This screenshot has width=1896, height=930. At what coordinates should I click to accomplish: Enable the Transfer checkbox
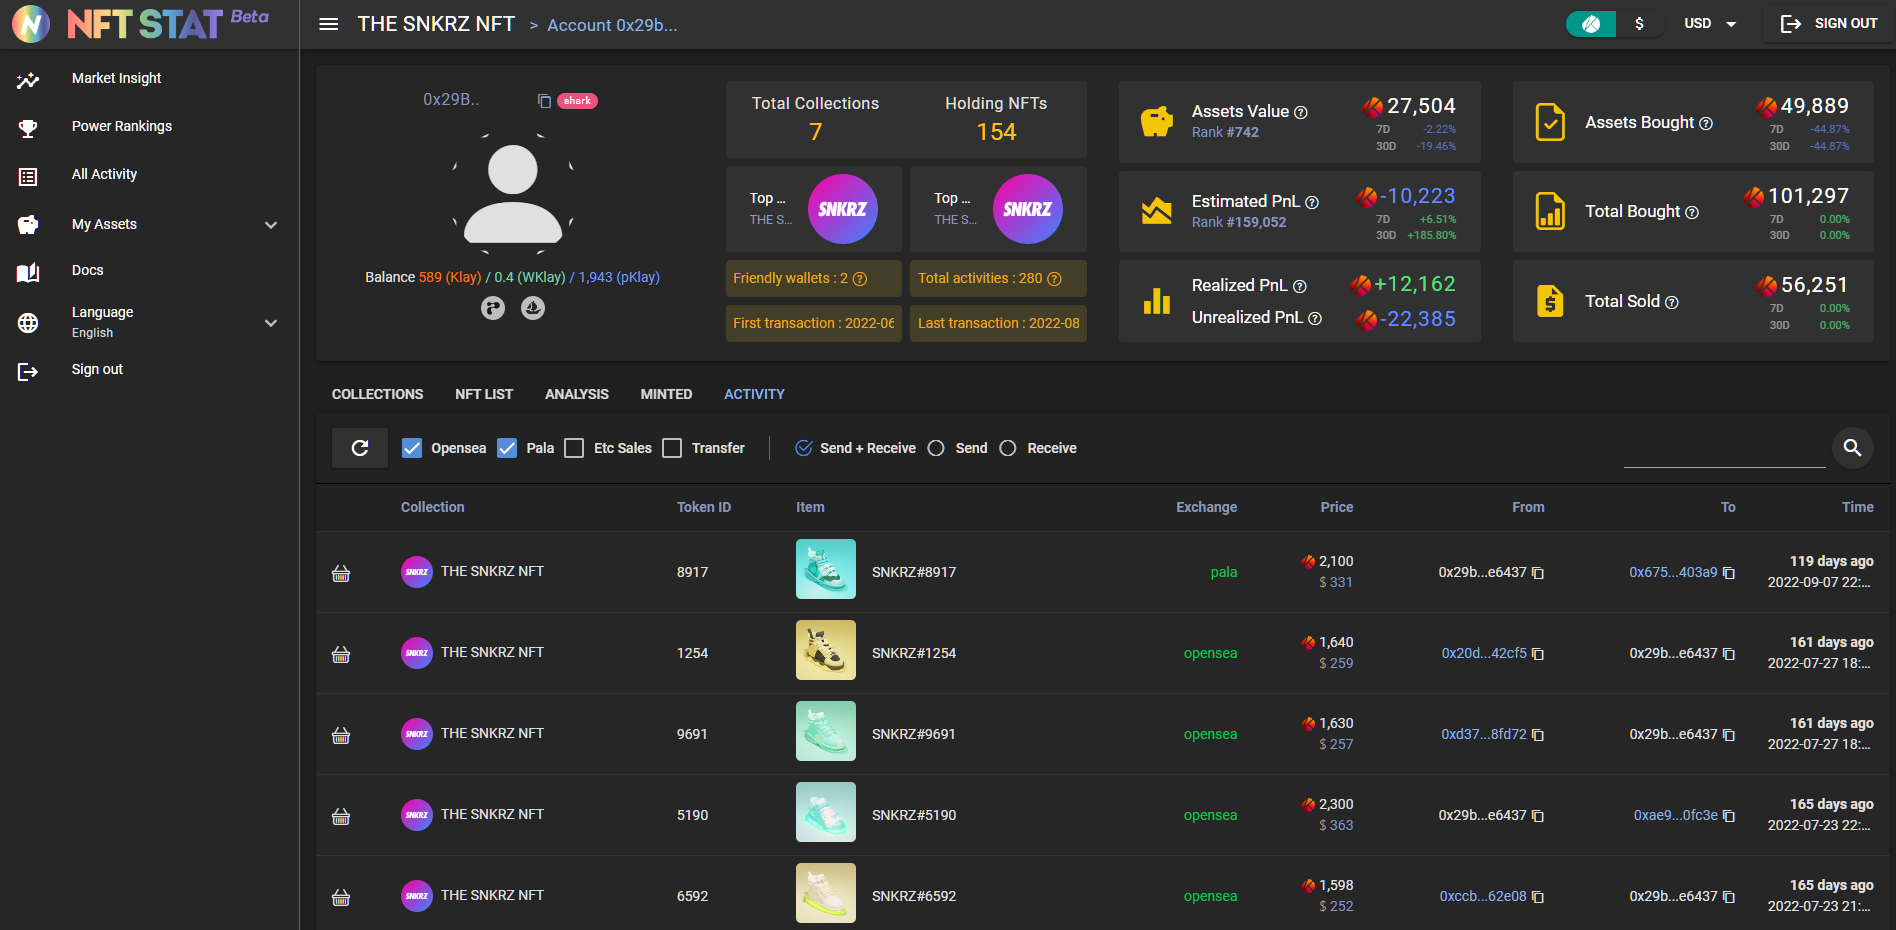(x=673, y=448)
